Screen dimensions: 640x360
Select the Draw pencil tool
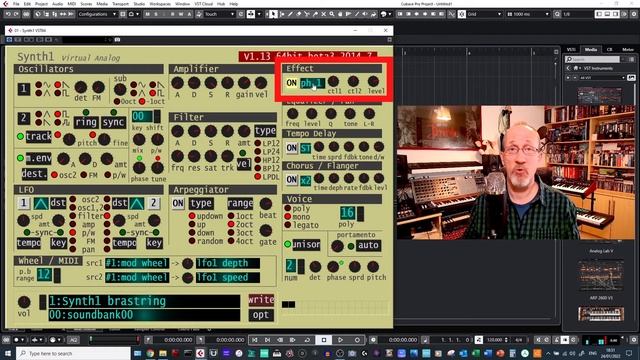click(x=290, y=14)
